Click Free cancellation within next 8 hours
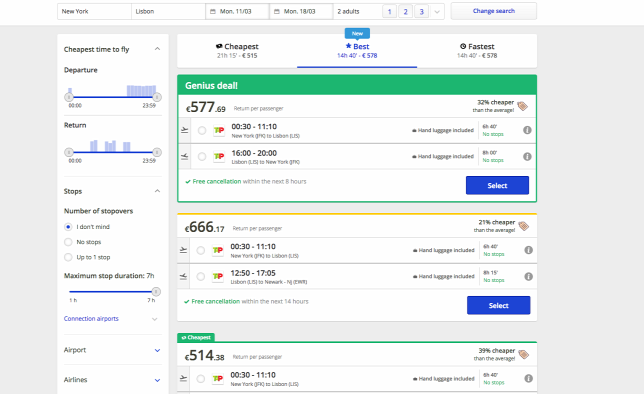 [x=246, y=181]
